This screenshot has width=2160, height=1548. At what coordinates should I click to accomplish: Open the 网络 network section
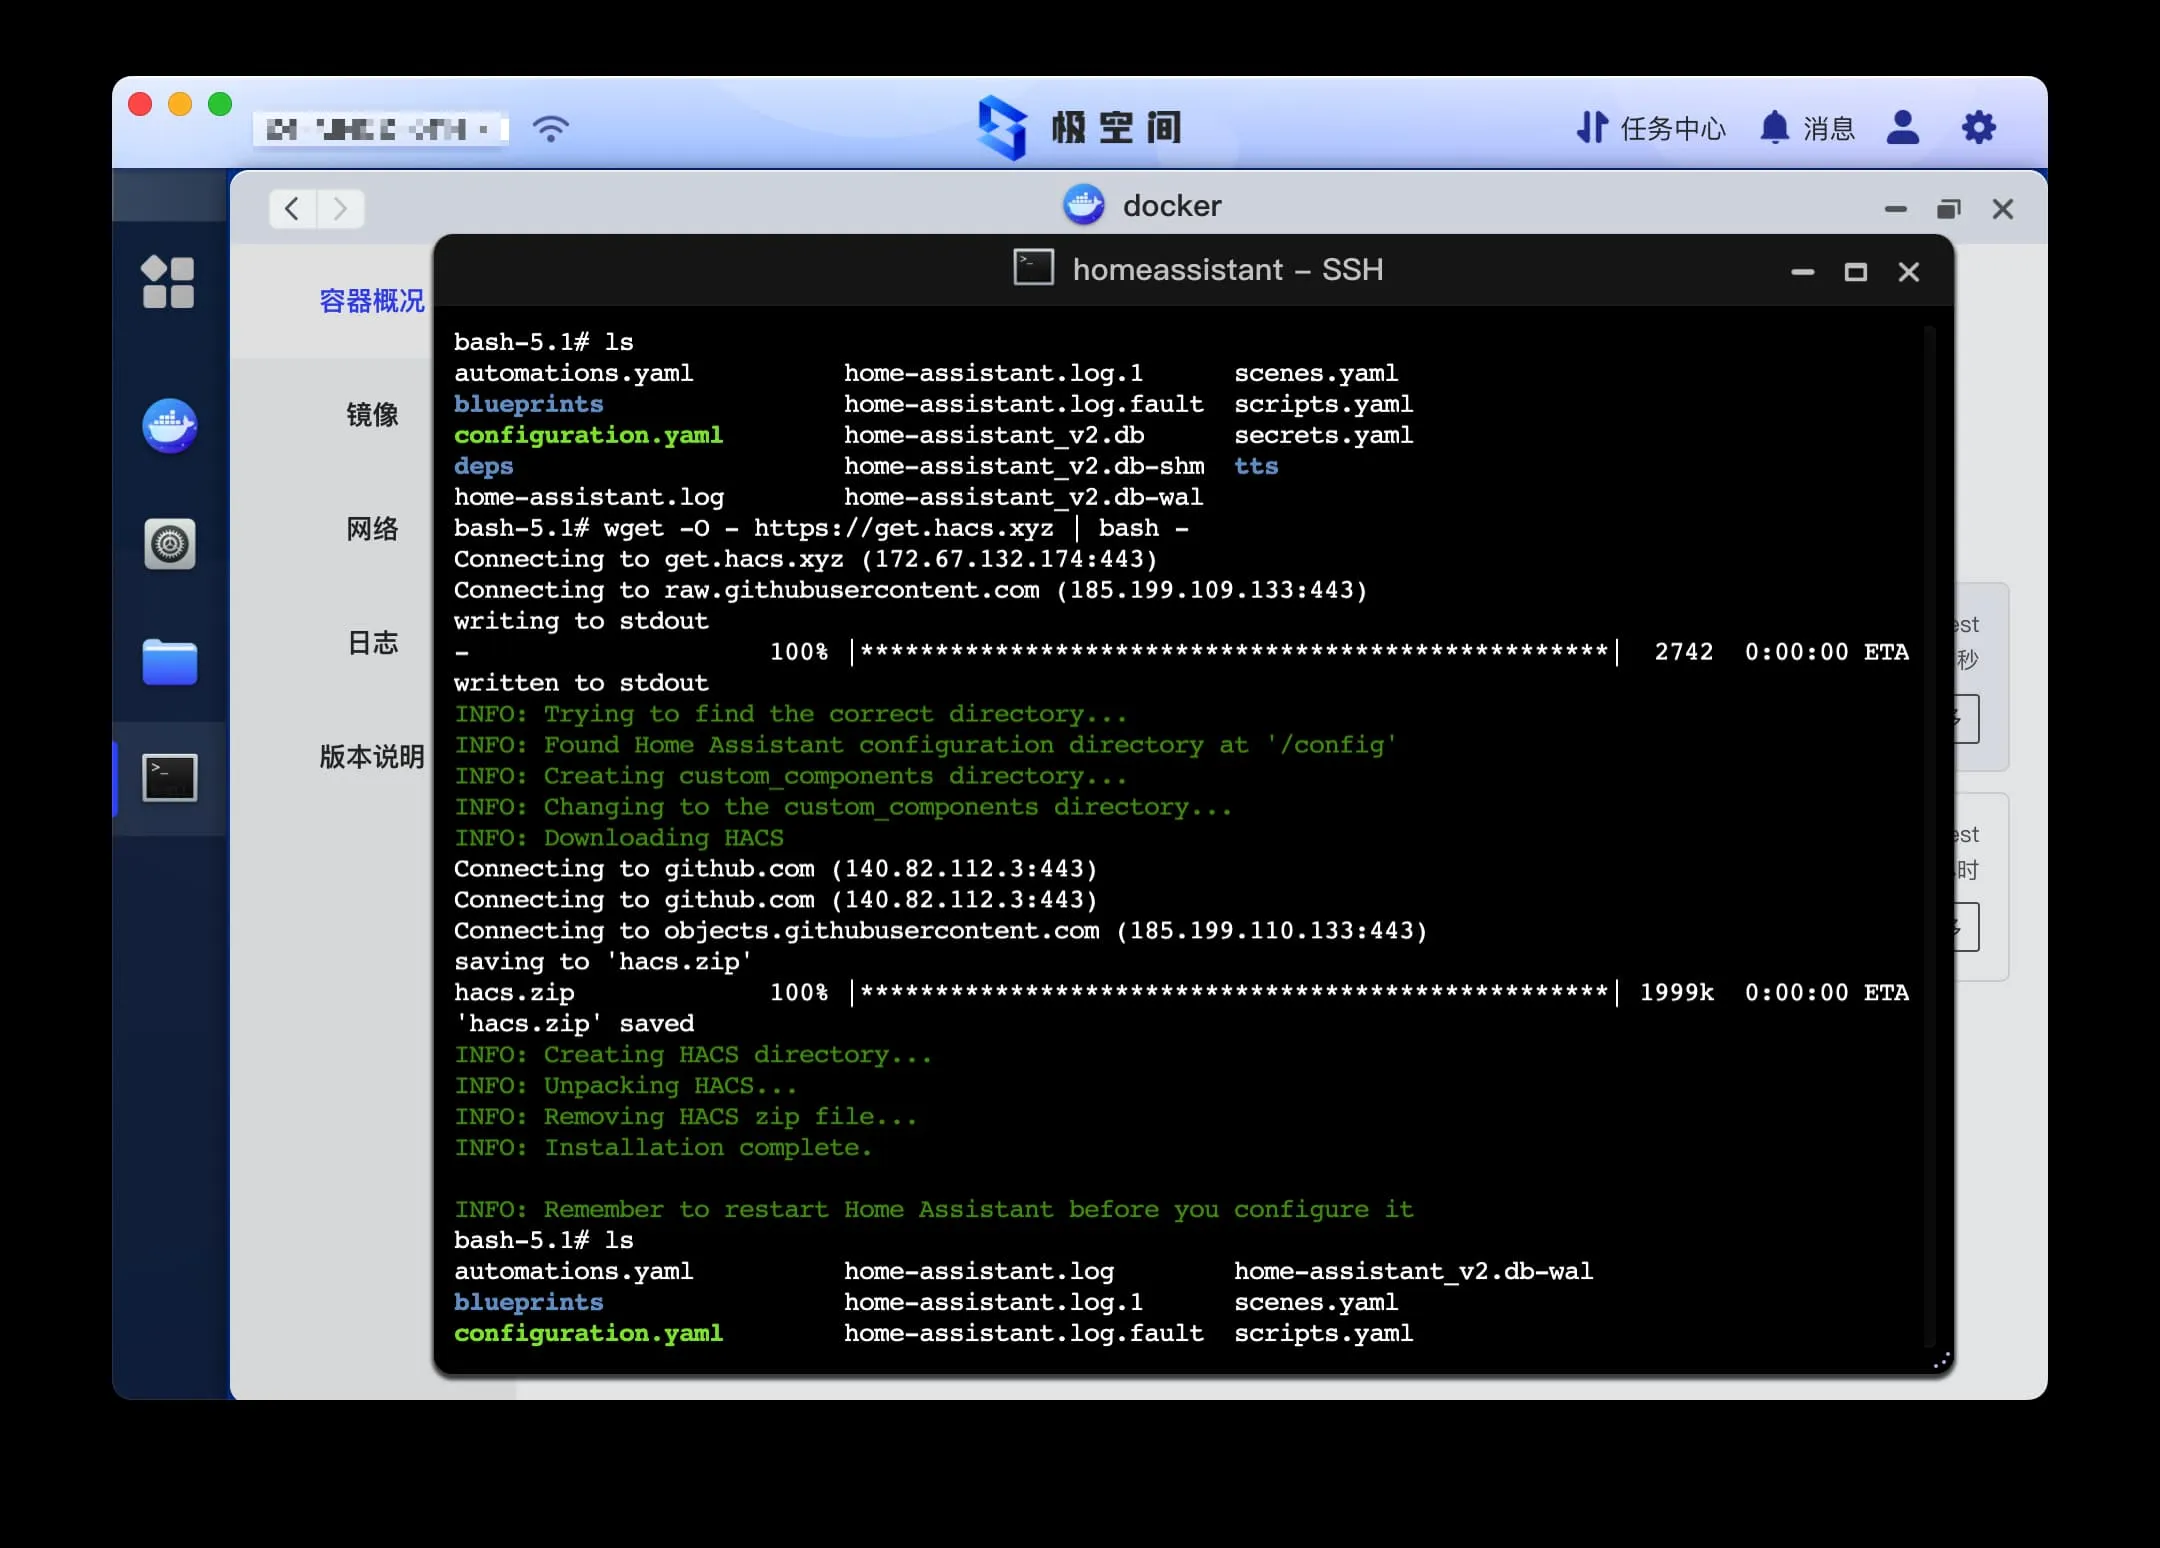coord(371,529)
